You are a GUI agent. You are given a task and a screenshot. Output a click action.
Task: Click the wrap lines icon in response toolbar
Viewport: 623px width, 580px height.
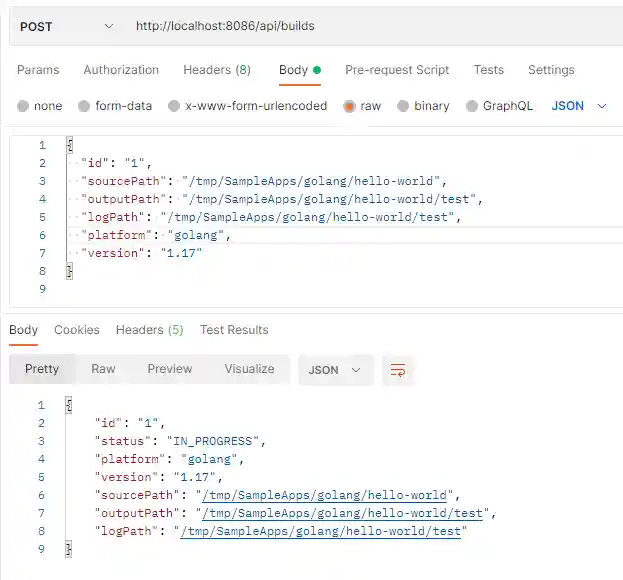click(x=398, y=370)
